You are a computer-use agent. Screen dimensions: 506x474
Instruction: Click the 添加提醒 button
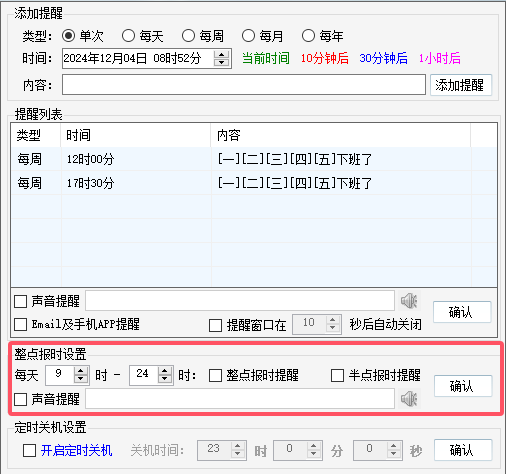(x=461, y=85)
